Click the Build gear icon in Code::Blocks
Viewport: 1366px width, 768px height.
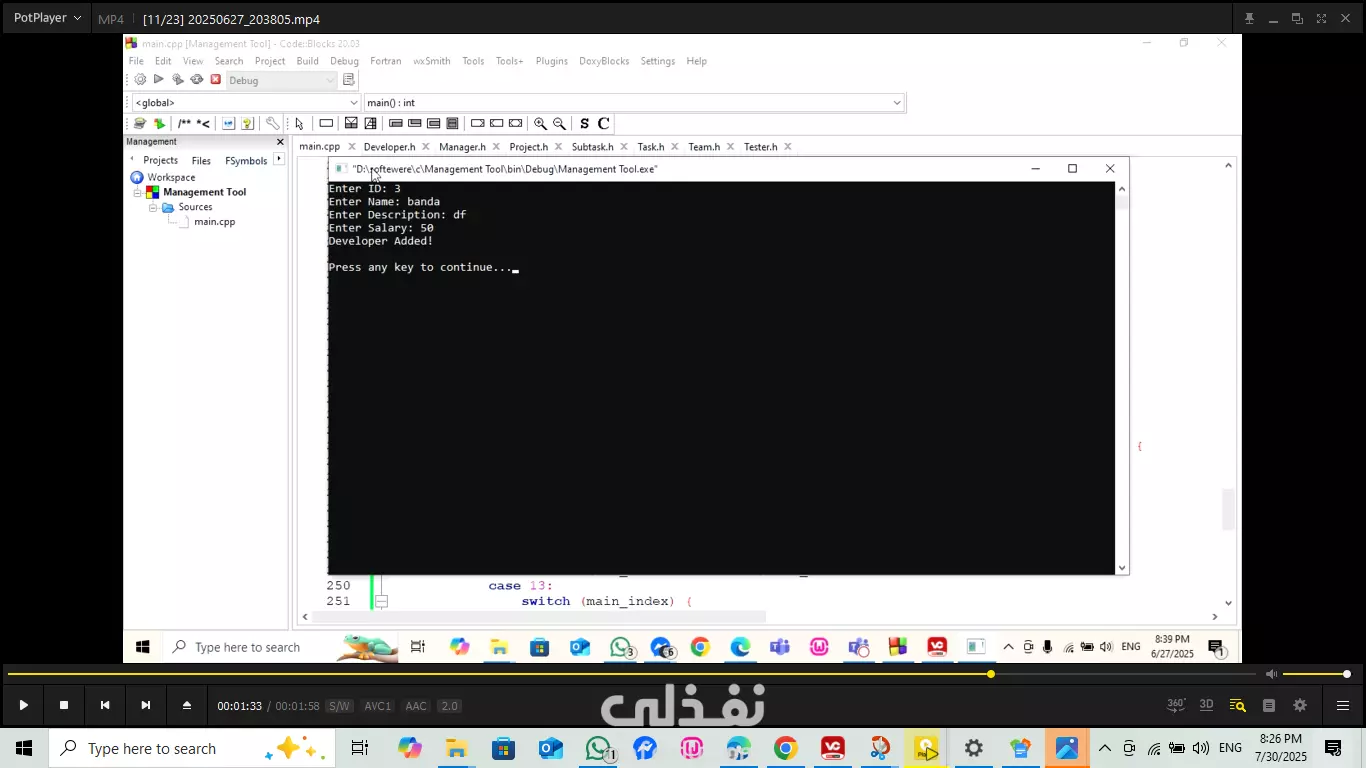coord(140,80)
